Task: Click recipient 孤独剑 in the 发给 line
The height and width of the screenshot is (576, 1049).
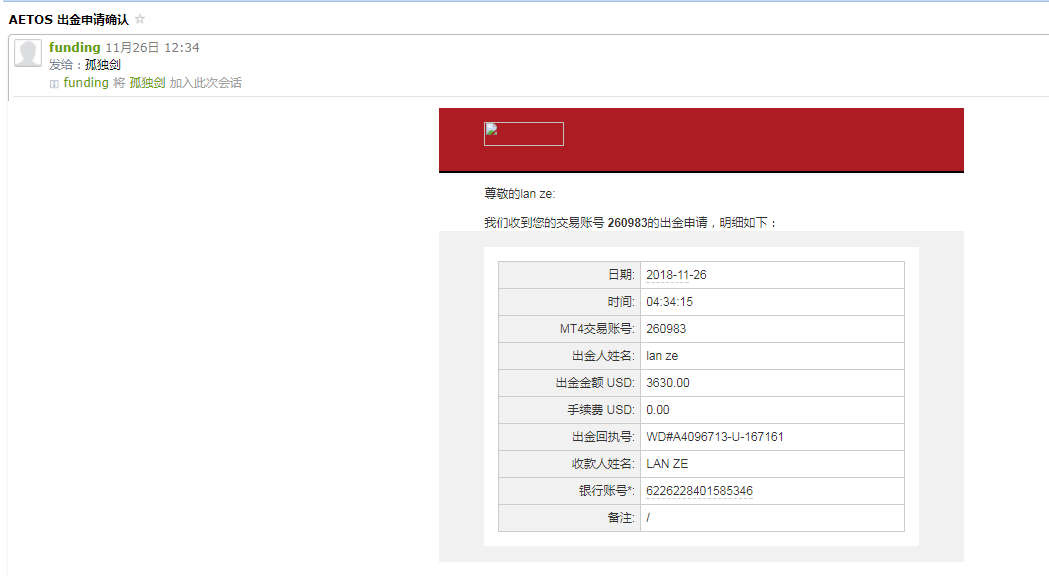Action: pyautogui.click(x=103, y=65)
